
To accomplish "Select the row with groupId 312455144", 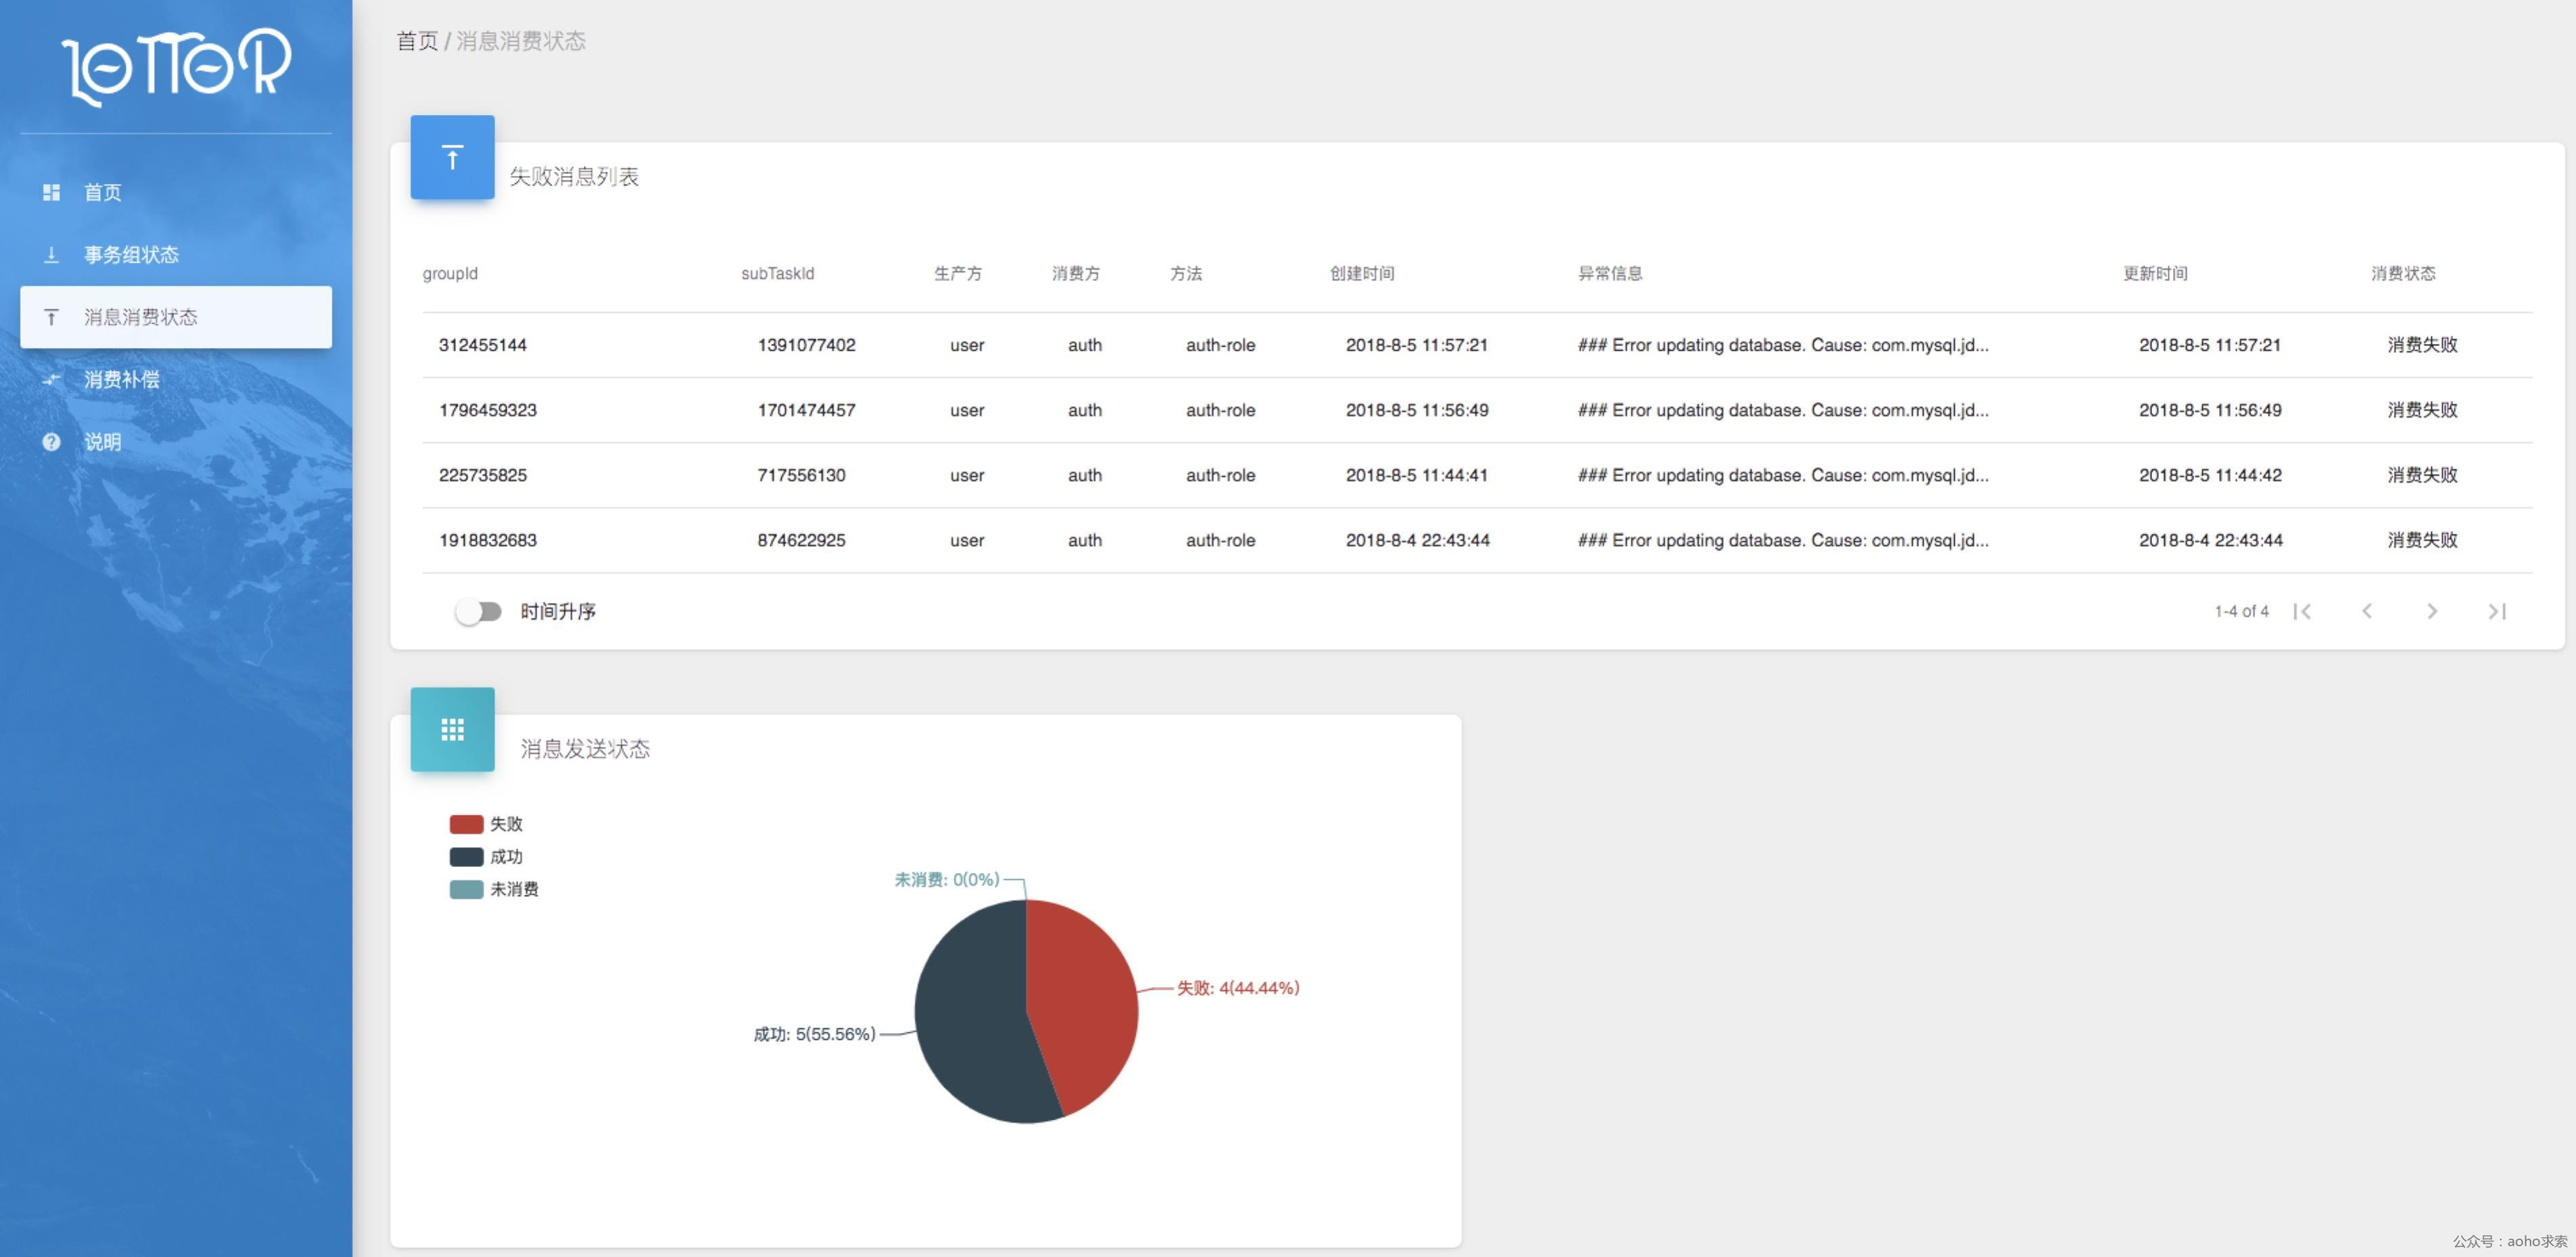I will click(x=482, y=345).
